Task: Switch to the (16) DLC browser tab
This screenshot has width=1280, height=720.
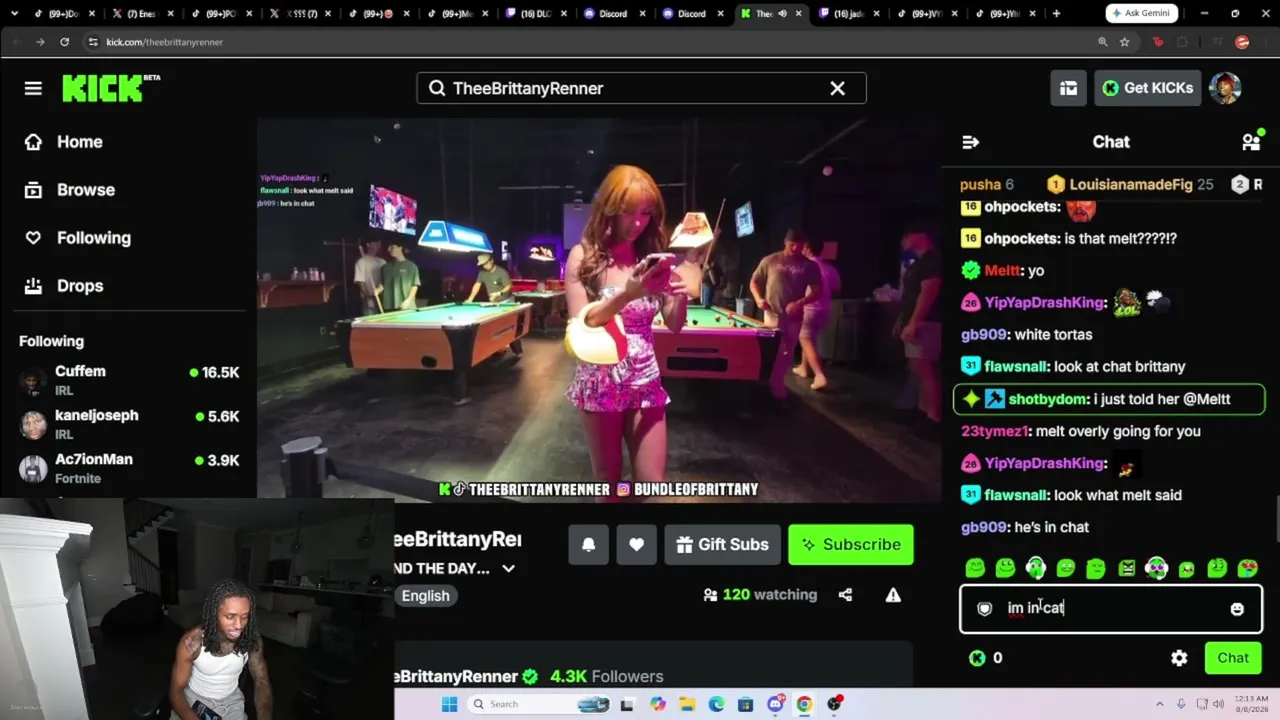Action: 537,13
